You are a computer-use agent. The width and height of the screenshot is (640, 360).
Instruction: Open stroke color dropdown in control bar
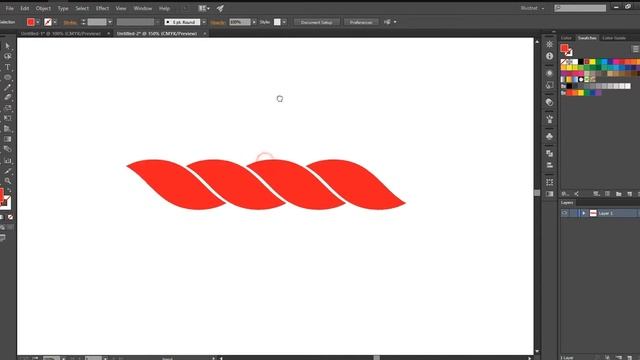(x=55, y=22)
